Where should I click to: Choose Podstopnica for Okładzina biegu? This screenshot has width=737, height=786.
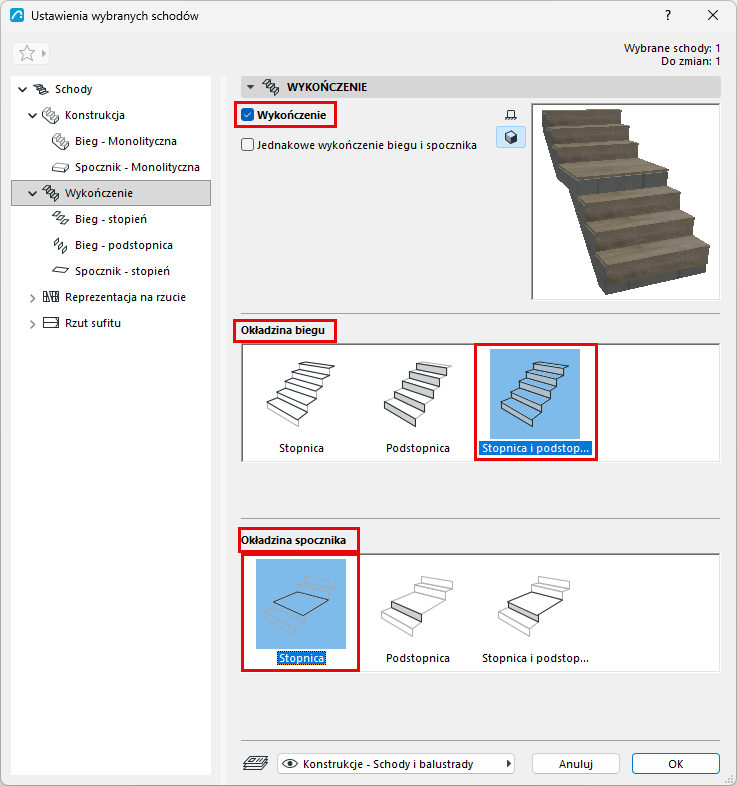pos(418,402)
